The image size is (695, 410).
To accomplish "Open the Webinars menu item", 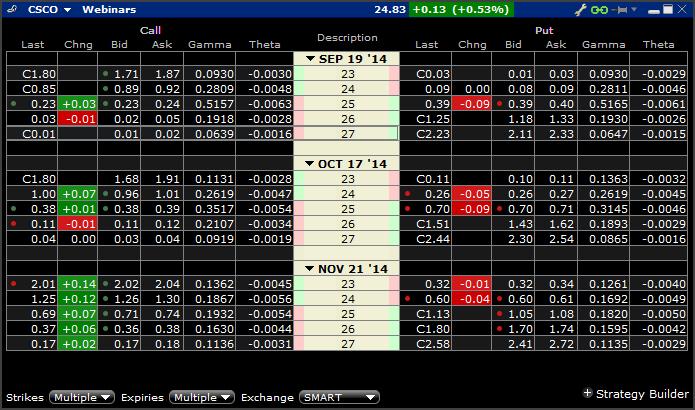I will [107, 10].
